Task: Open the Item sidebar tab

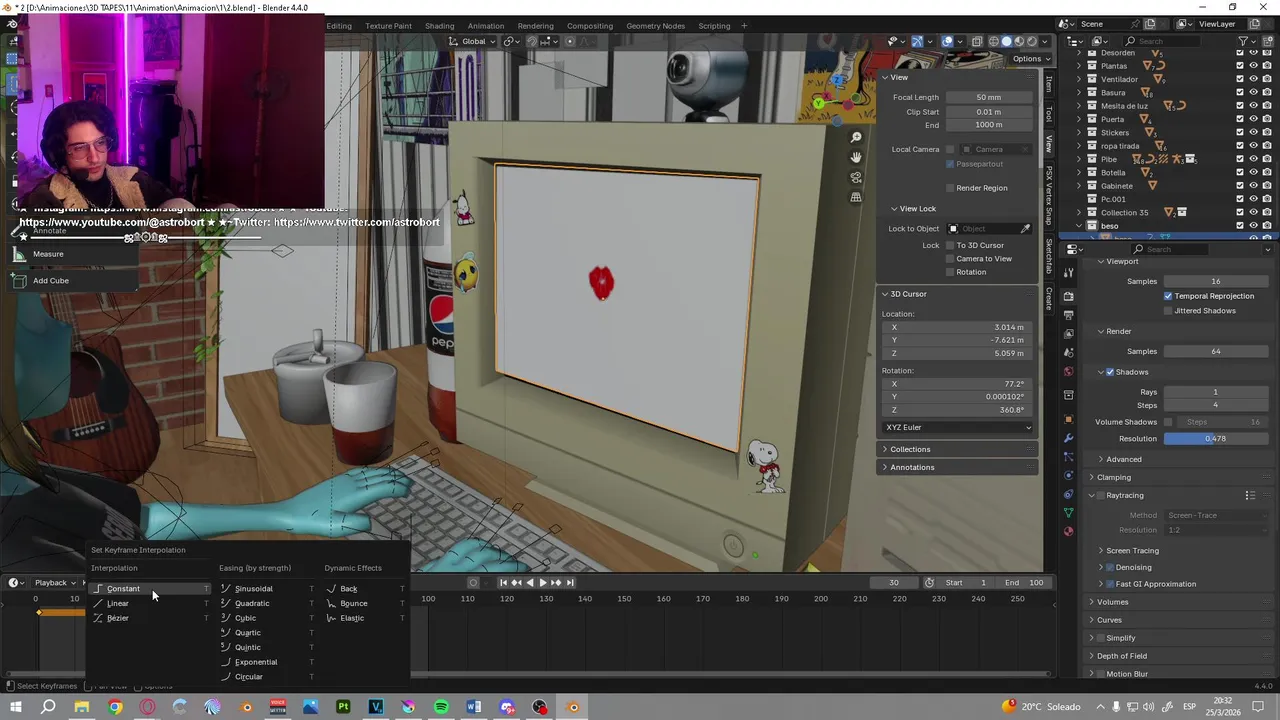Action: coord(1049,84)
